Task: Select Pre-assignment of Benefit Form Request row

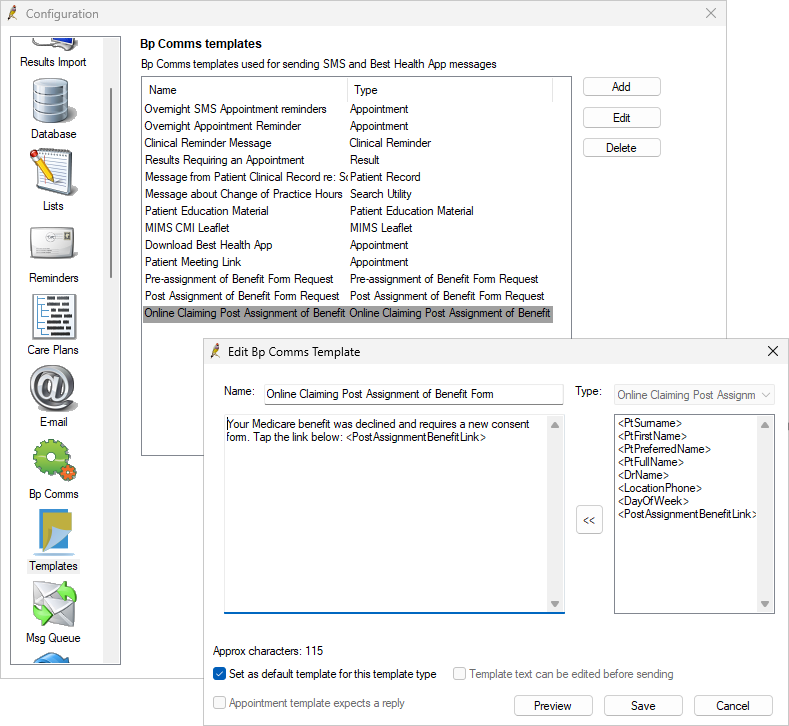Action: tap(348, 279)
